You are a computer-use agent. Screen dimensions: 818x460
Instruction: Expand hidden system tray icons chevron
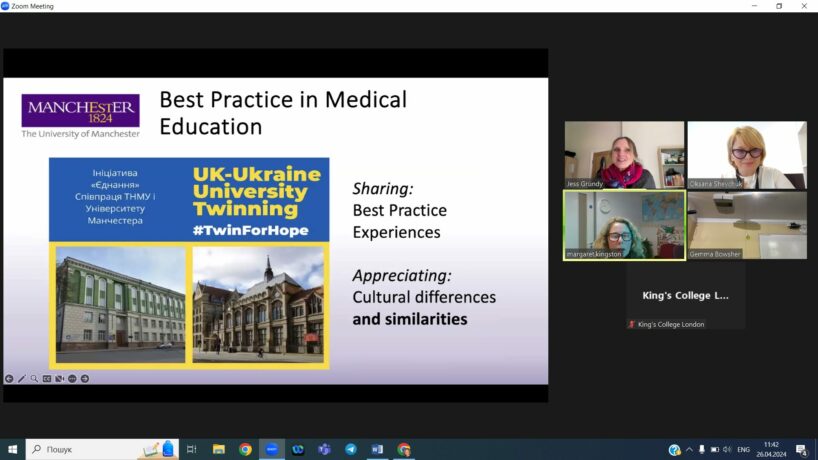tap(689, 450)
